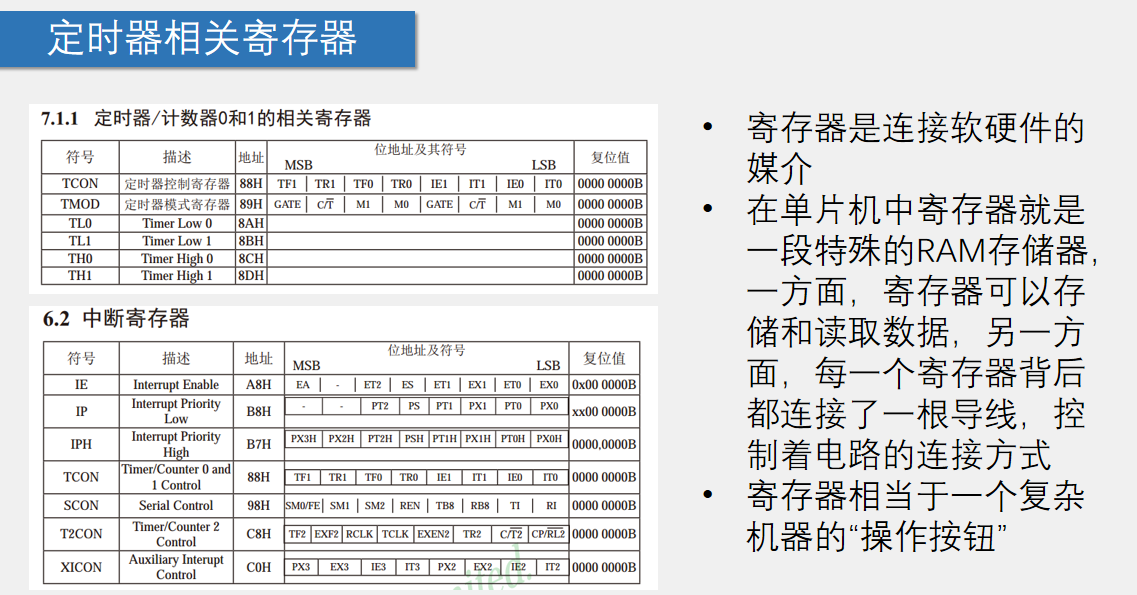Select the Timer/Counter 2 Control description

click(176, 534)
